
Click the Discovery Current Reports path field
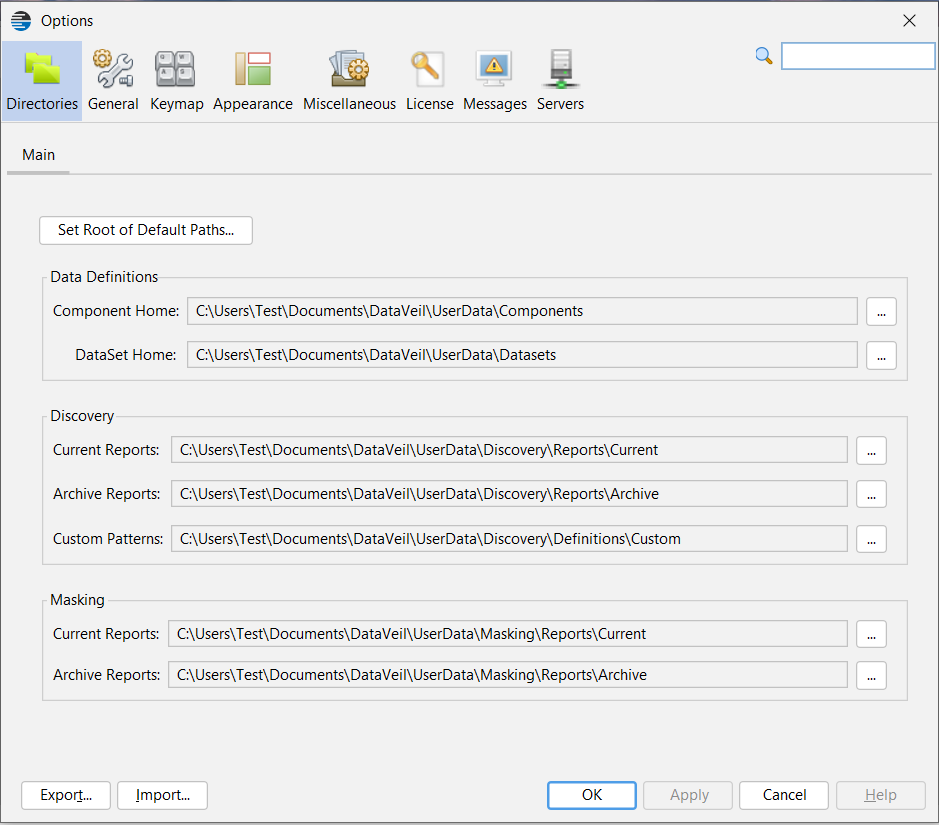click(x=509, y=450)
